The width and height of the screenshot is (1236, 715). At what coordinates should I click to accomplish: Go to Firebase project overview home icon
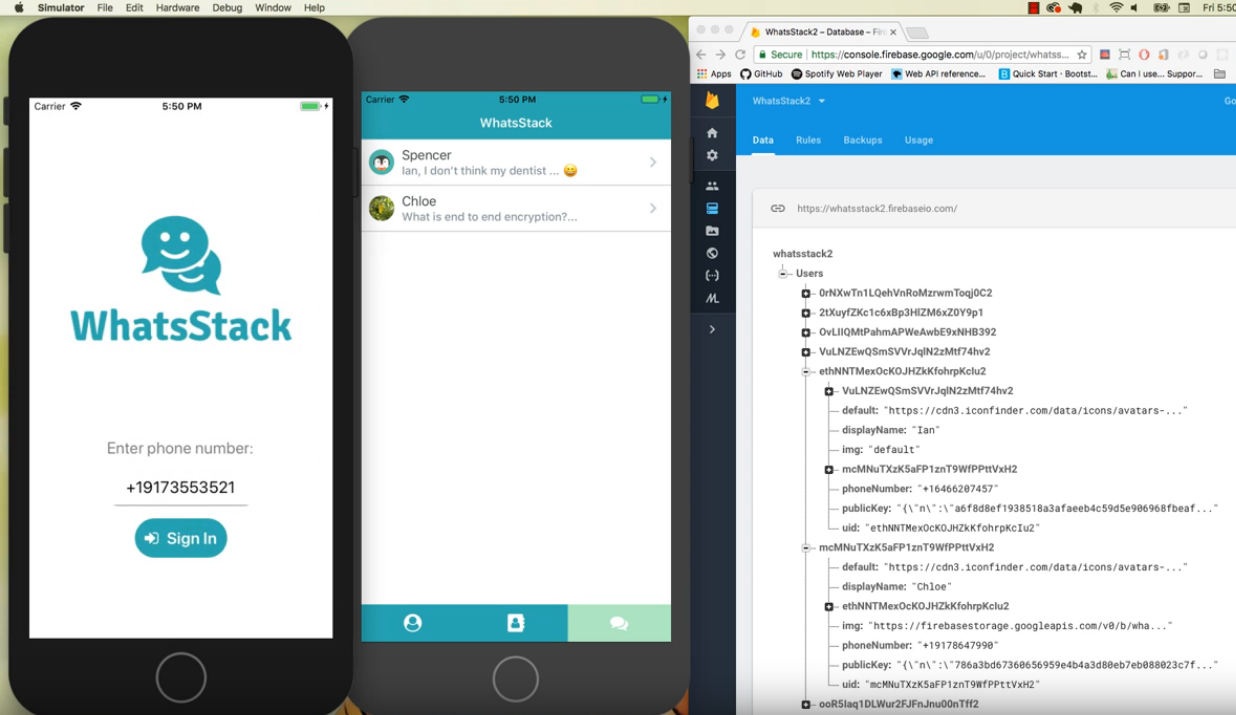(712, 133)
